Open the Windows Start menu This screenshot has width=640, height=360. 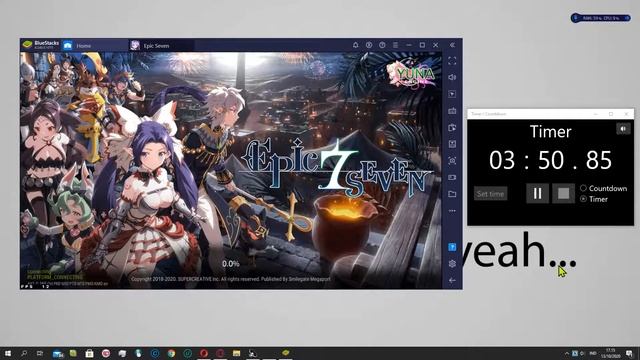(7, 353)
